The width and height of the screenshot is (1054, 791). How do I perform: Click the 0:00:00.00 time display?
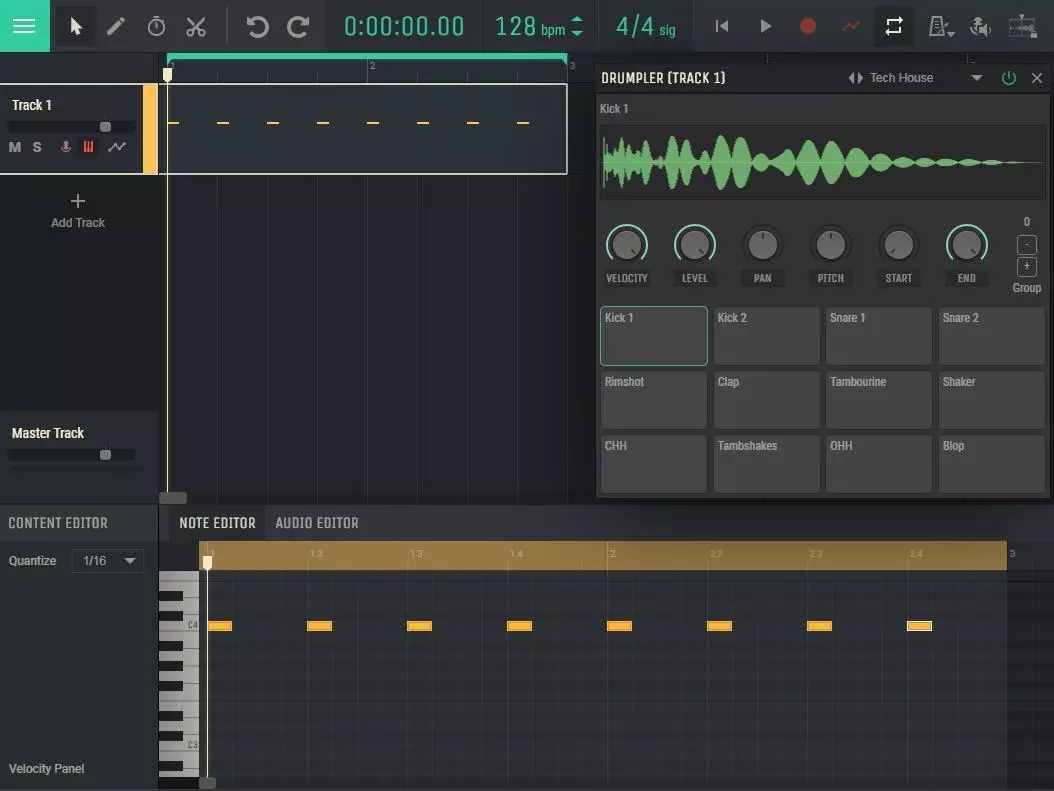click(x=403, y=27)
